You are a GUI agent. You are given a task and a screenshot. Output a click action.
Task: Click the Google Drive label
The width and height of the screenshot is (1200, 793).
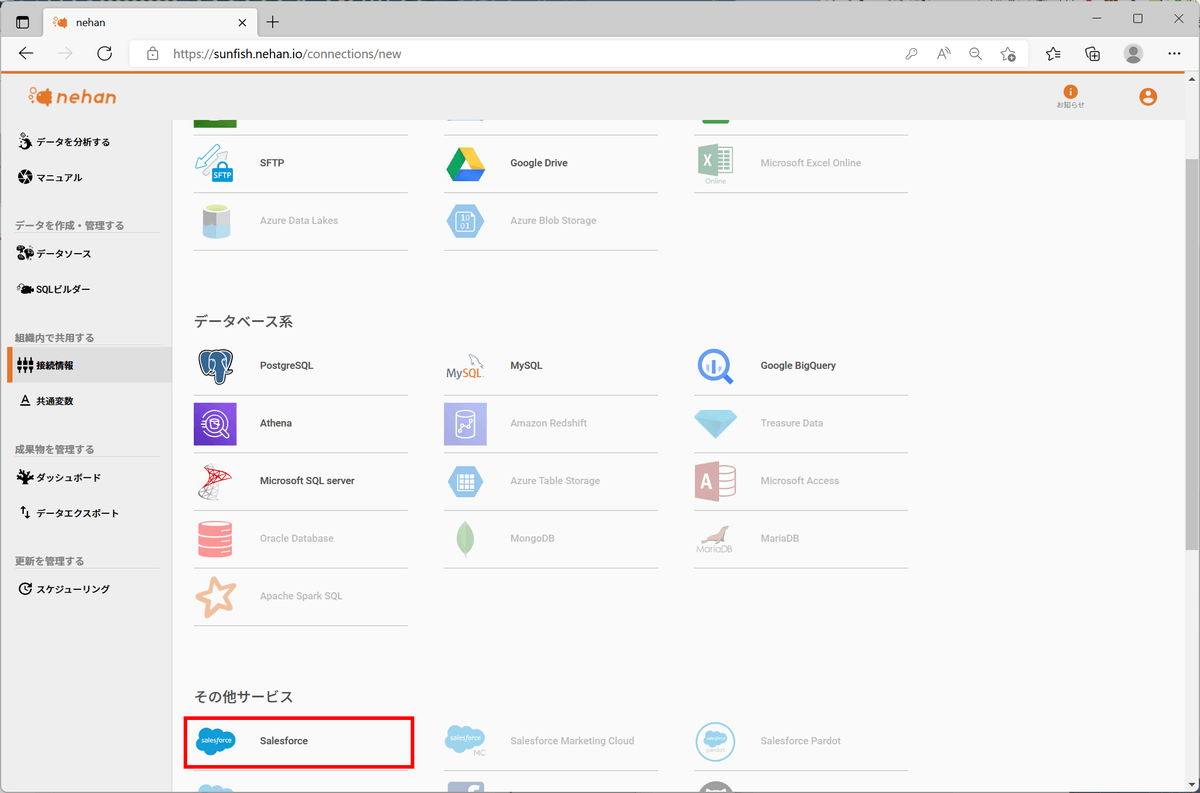pos(539,163)
